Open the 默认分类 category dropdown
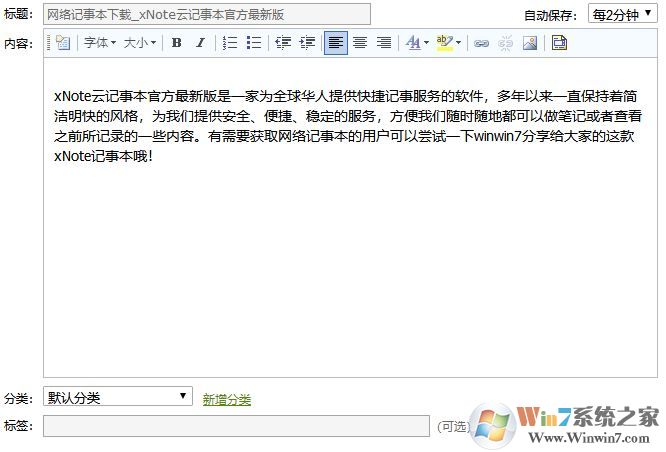This screenshot has height=452, width=666. click(118, 397)
